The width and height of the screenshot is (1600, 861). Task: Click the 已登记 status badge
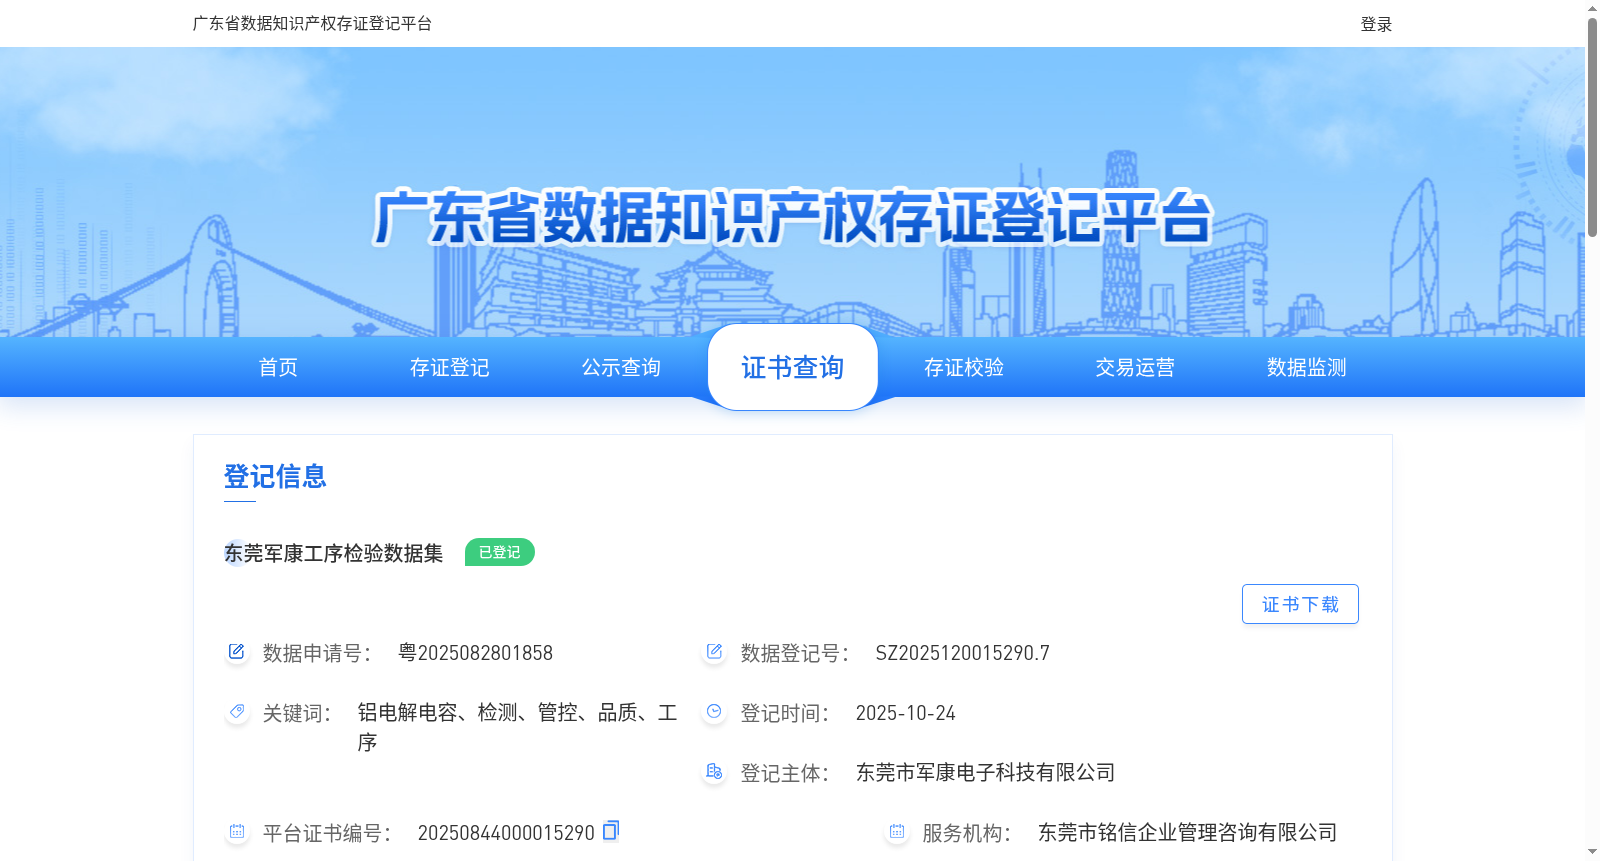point(500,552)
